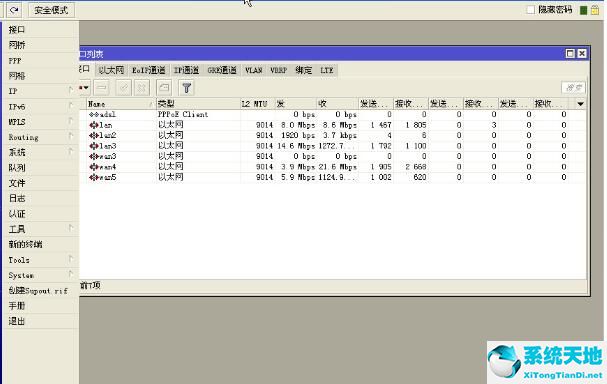
Task: Switch to the GRE通道 tab
Action: [x=222, y=70]
